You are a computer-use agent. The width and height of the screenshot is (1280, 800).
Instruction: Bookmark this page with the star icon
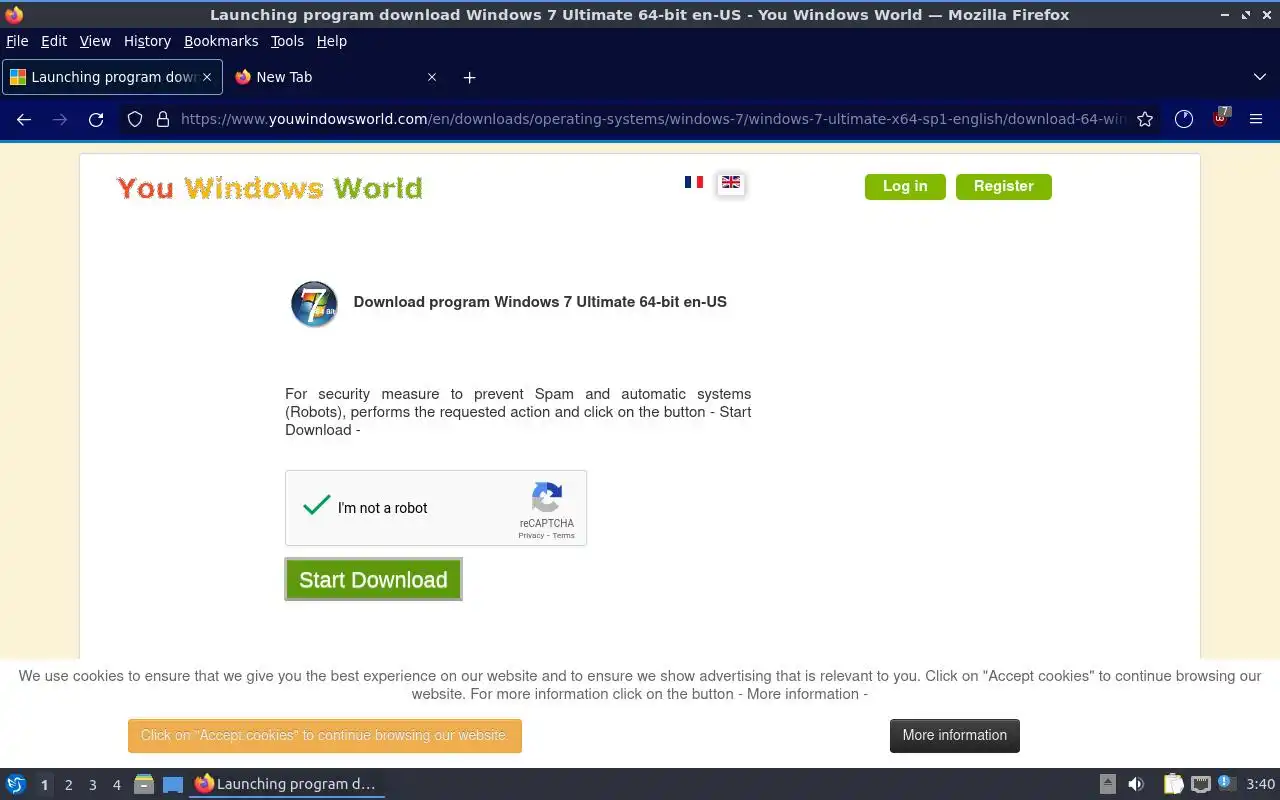1145,119
